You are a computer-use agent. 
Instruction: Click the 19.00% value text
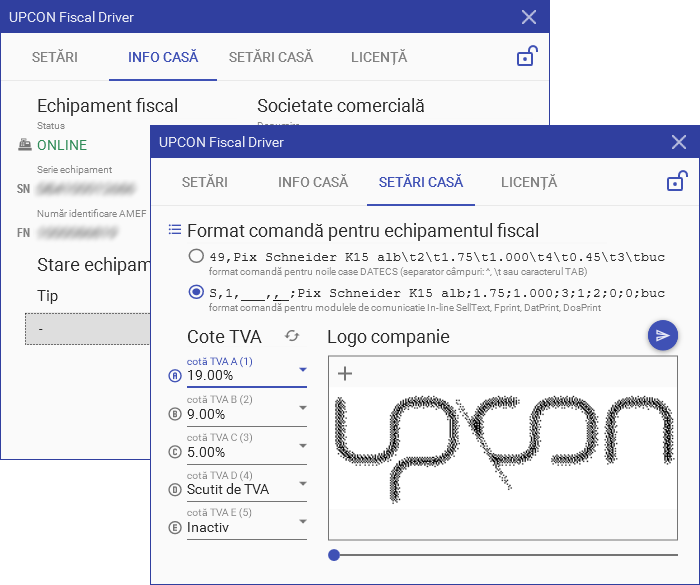[x=210, y=376]
